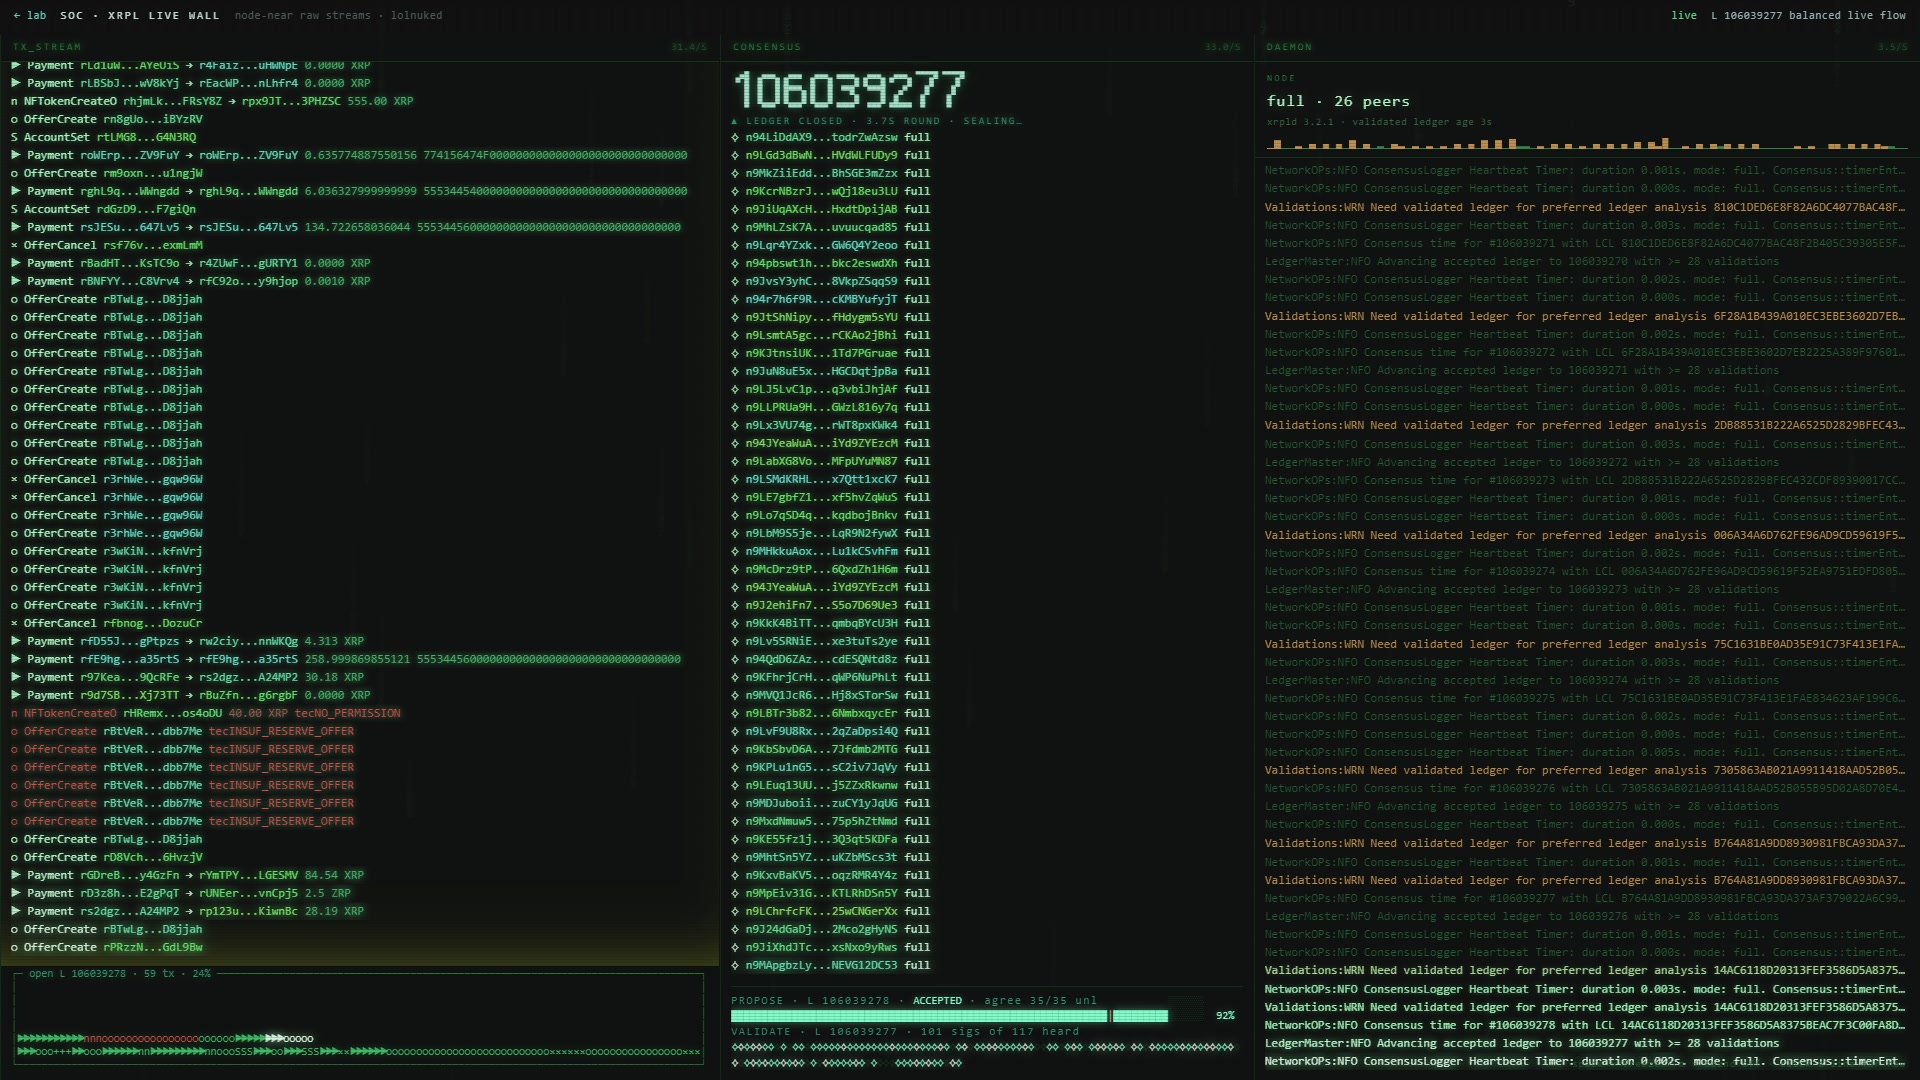
Task: Click the peer activity bar chart under 'full · 26 peers'
Action: tap(1587, 143)
